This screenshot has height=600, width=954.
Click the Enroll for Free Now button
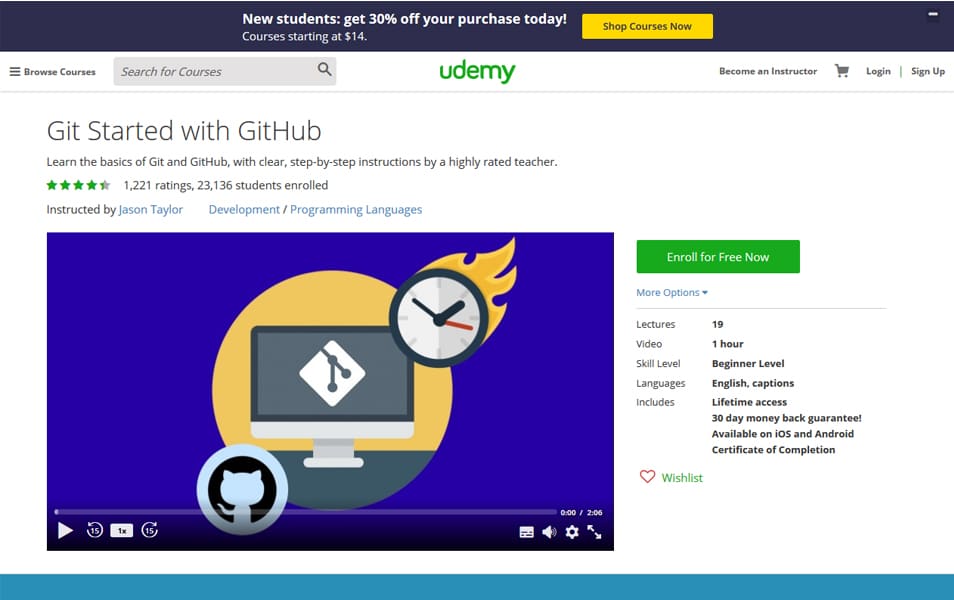tap(717, 256)
